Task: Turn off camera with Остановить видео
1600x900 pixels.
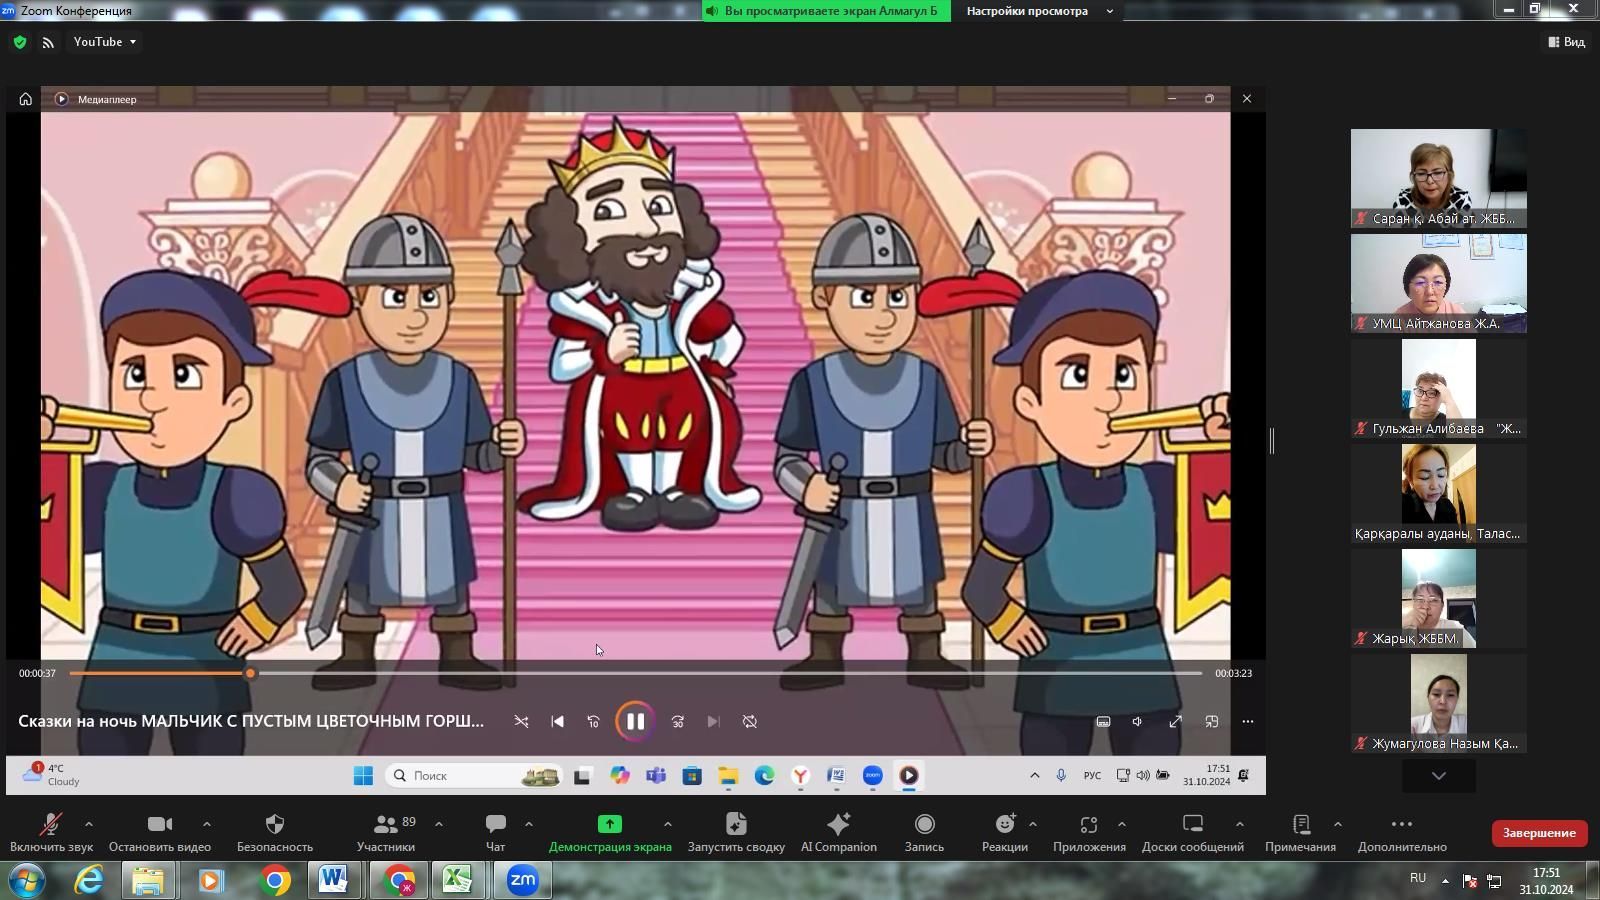Action: [159, 824]
